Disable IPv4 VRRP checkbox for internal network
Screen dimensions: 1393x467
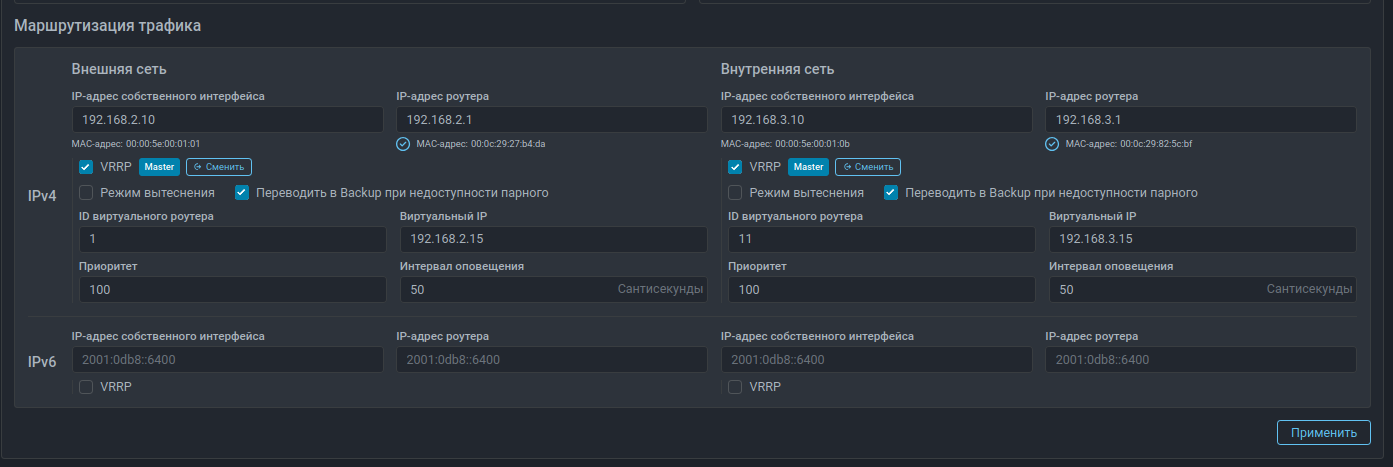tap(735, 167)
